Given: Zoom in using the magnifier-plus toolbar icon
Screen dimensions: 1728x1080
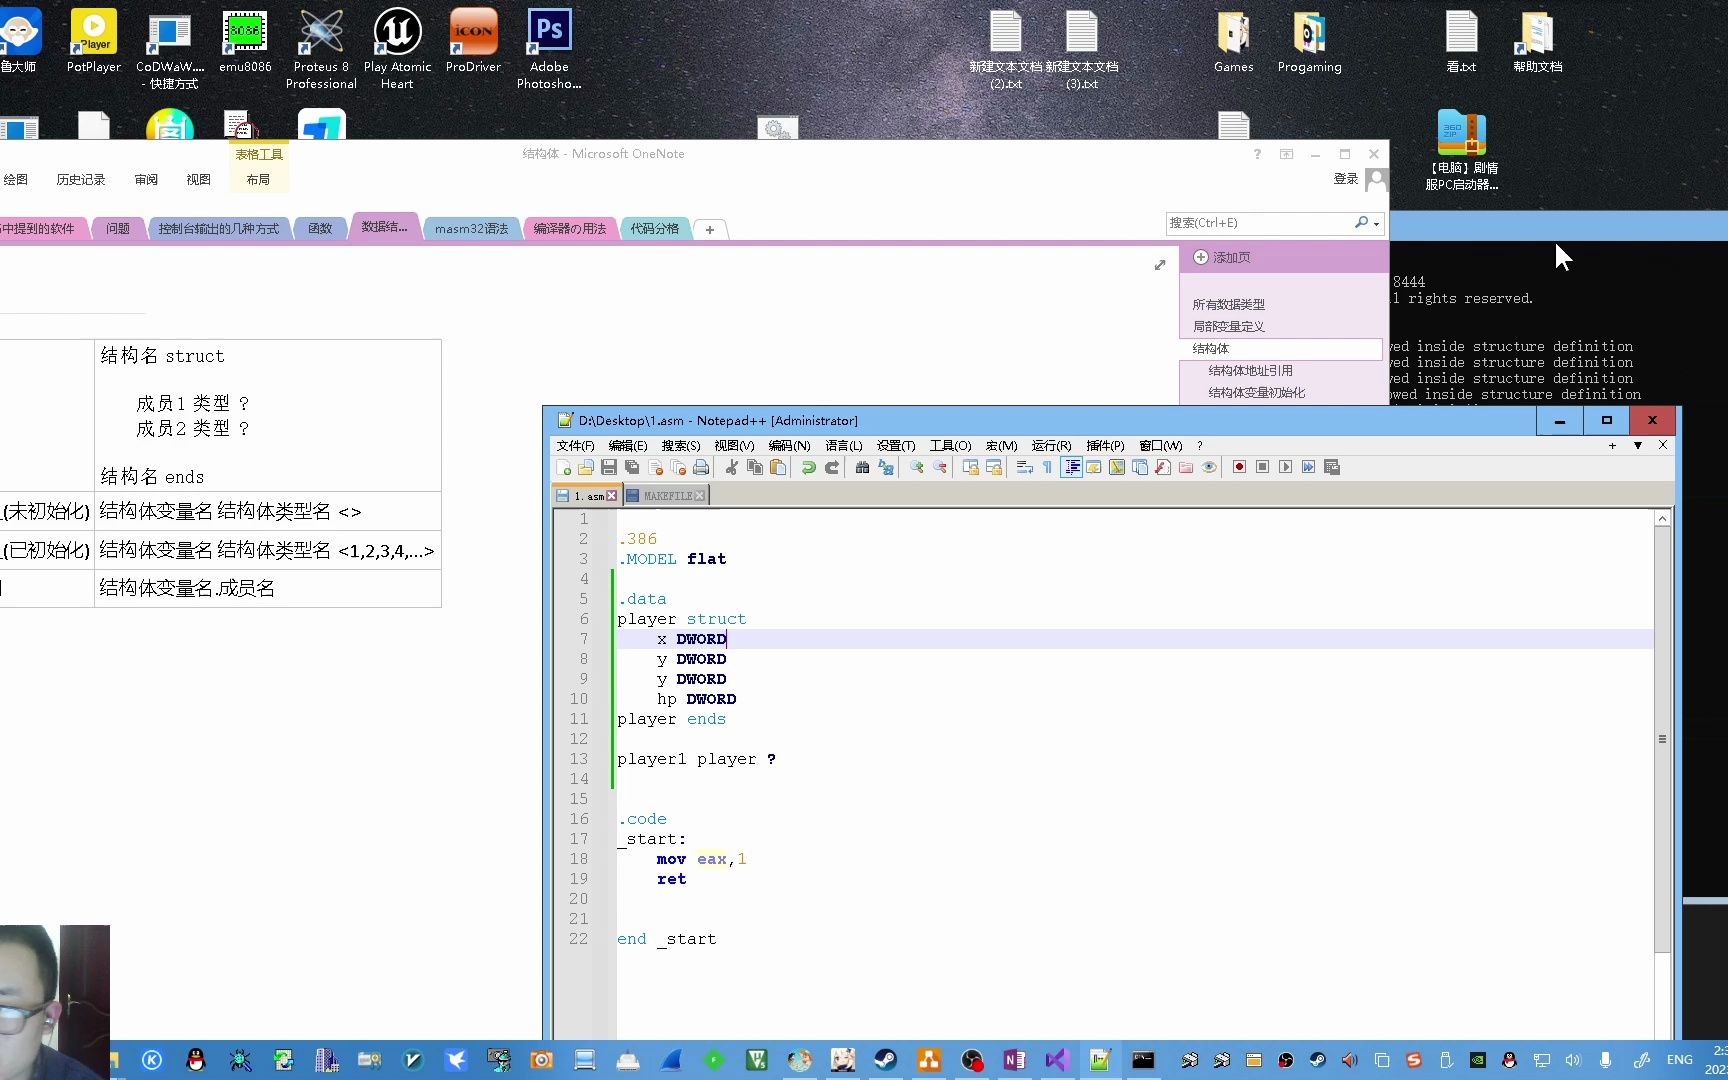Looking at the screenshot, I should click(x=916, y=467).
